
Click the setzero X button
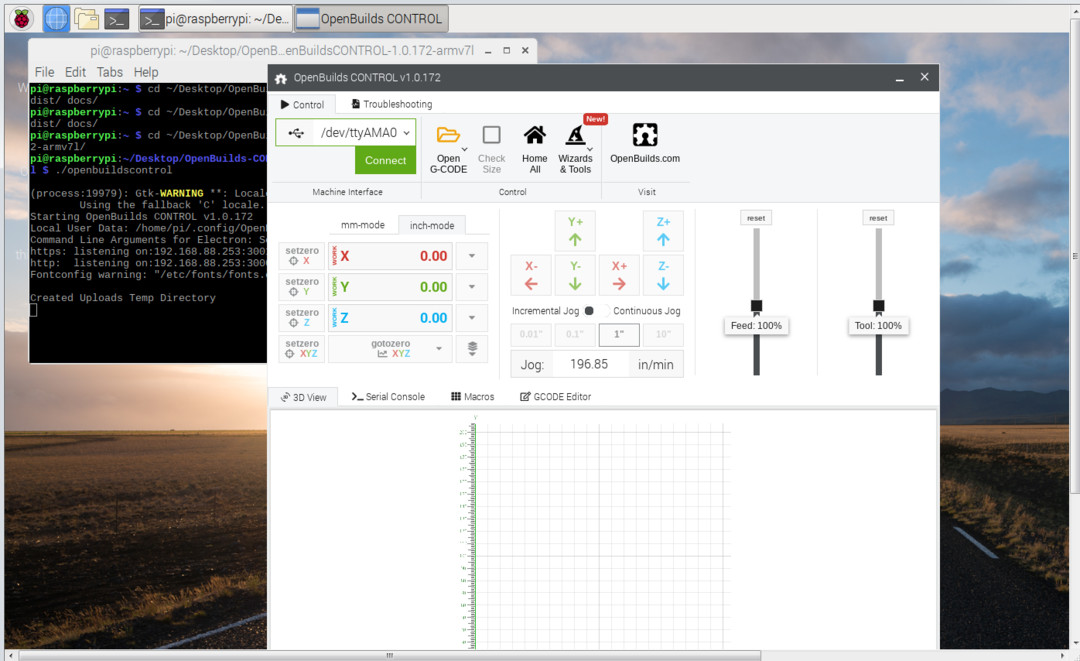[x=302, y=256]
